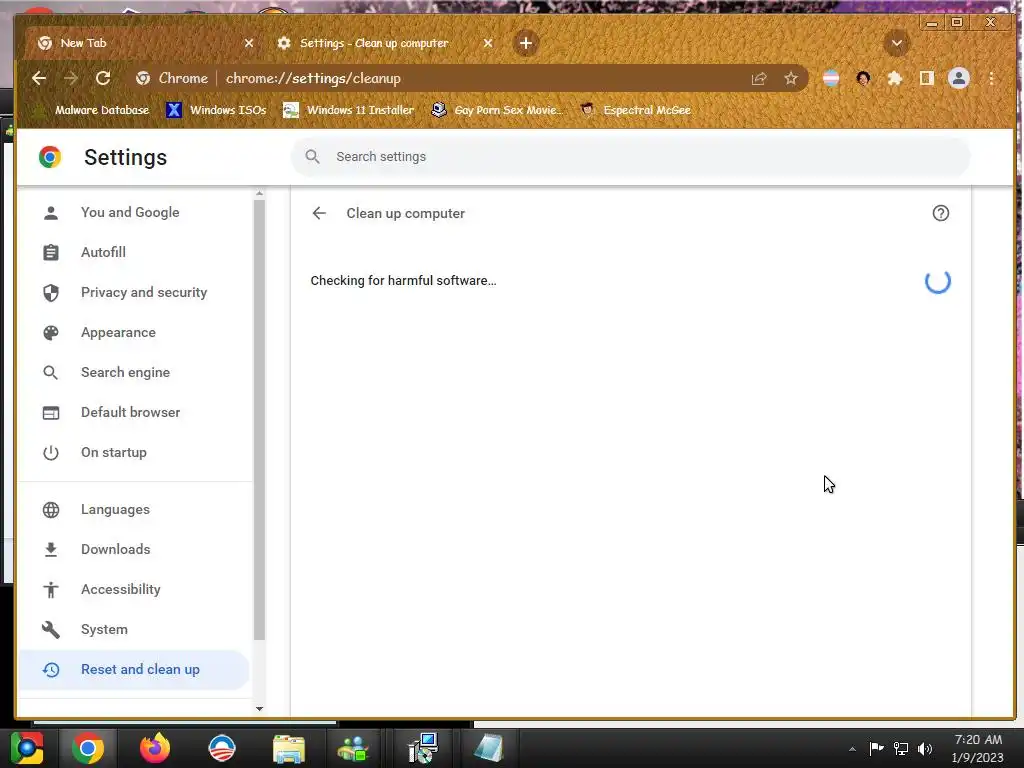Image resolution: width=1024 pixels, height=768 pixels.
Task: Go back using the browser back arrow
Action: pyautogui.click(x=39, y=78)
